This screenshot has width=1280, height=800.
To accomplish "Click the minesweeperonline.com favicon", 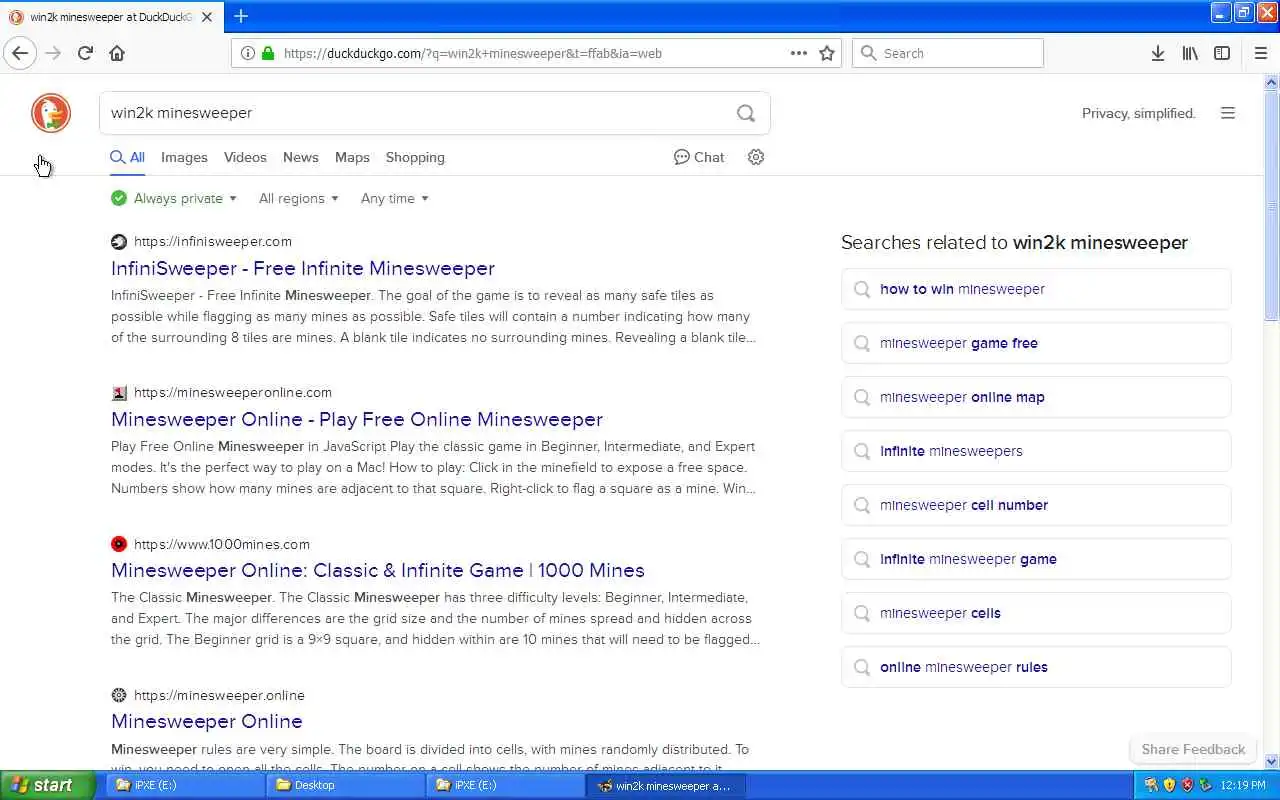I will [x=119, y=393].
